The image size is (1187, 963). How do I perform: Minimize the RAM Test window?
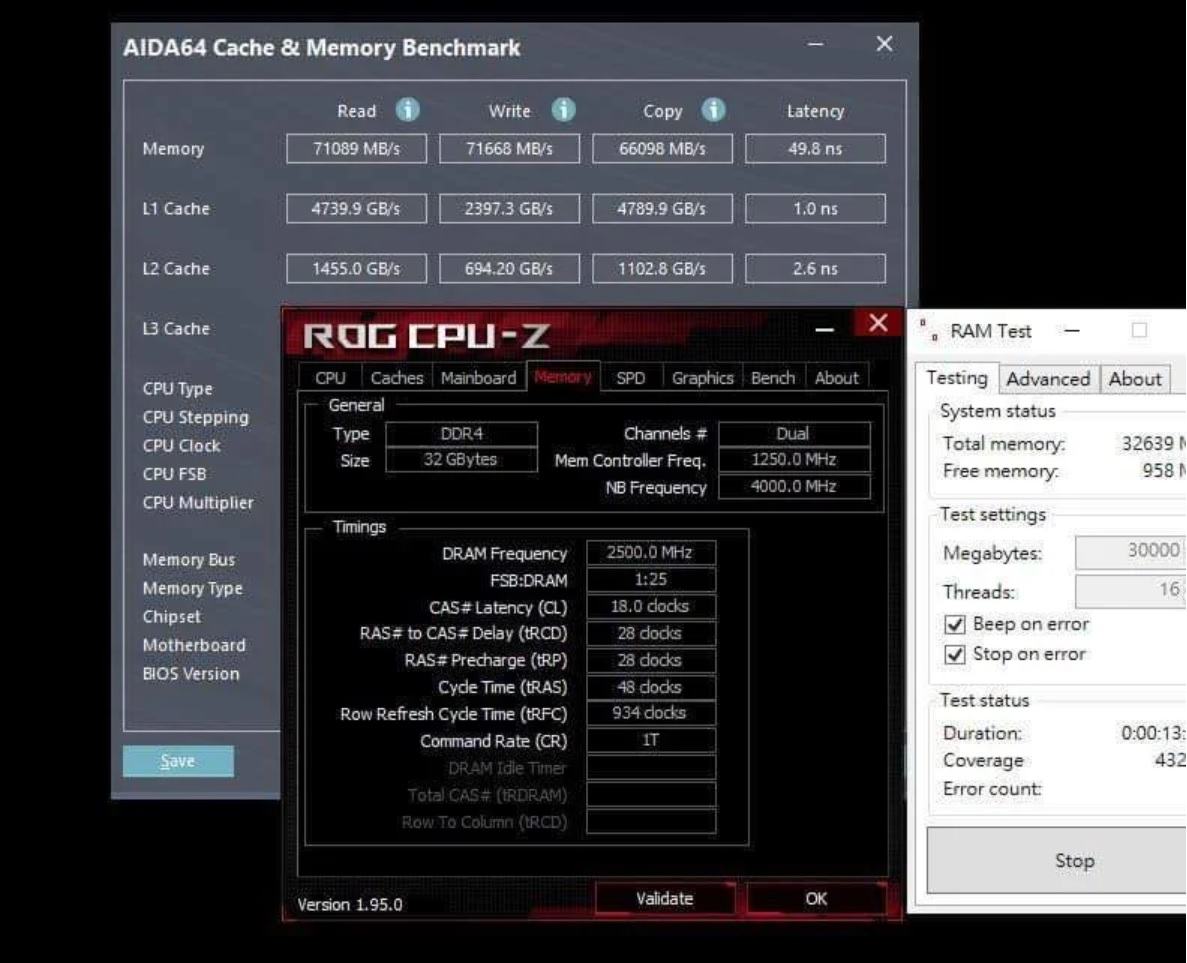(1072, 331)
